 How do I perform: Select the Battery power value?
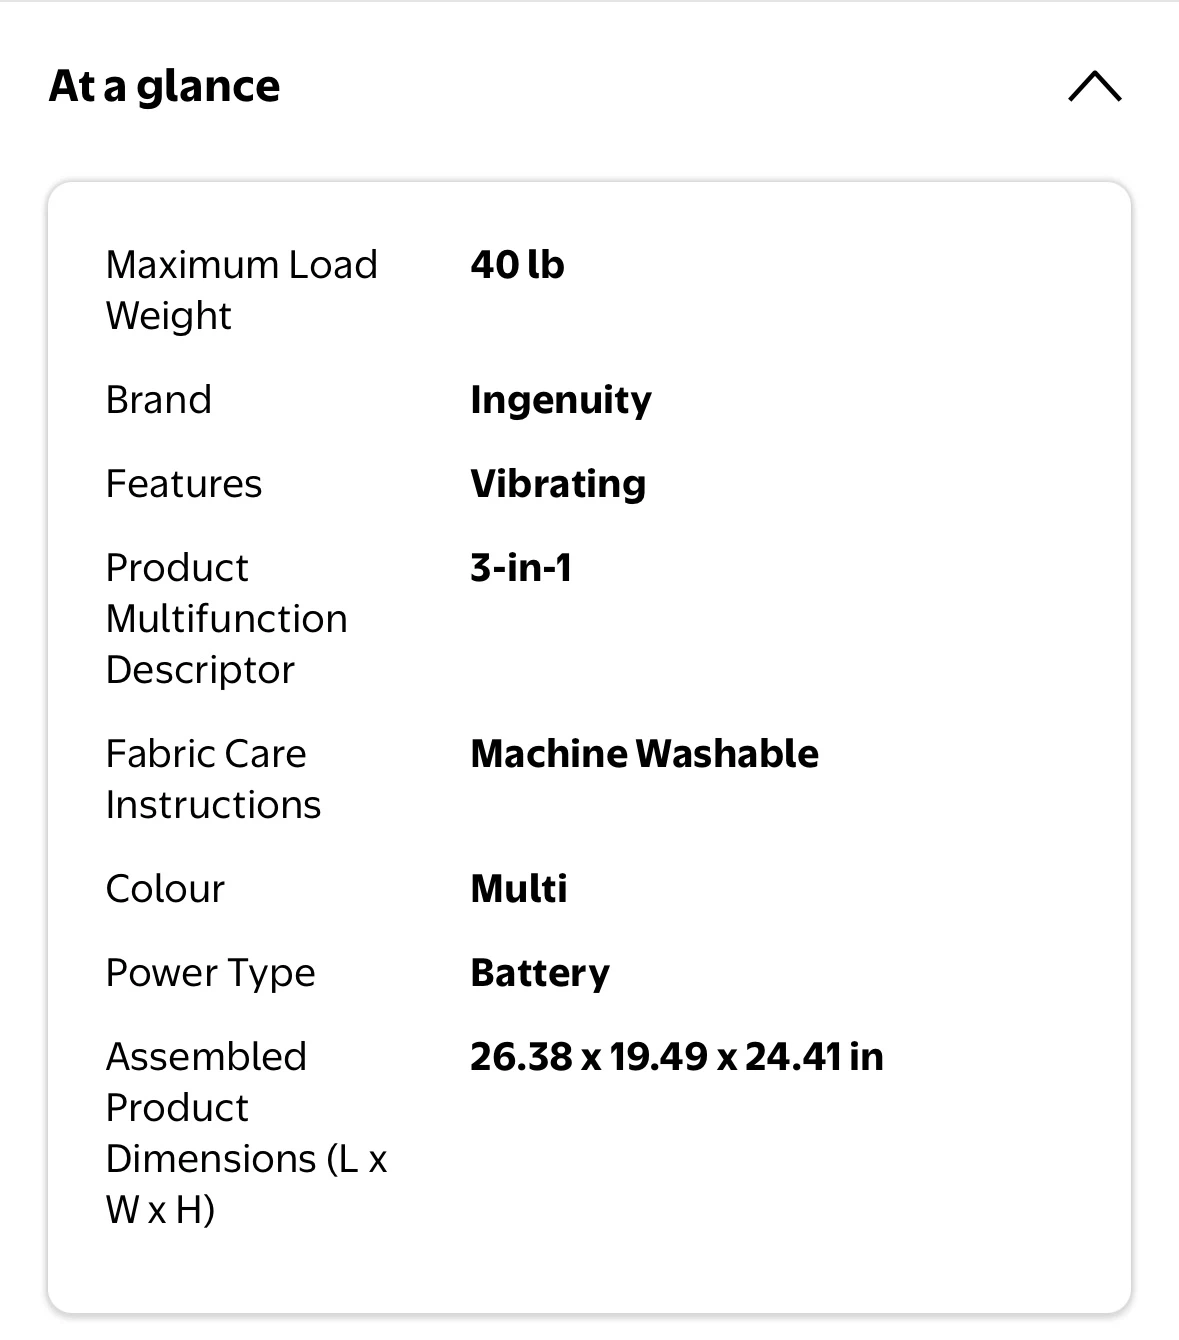[540, 974]
